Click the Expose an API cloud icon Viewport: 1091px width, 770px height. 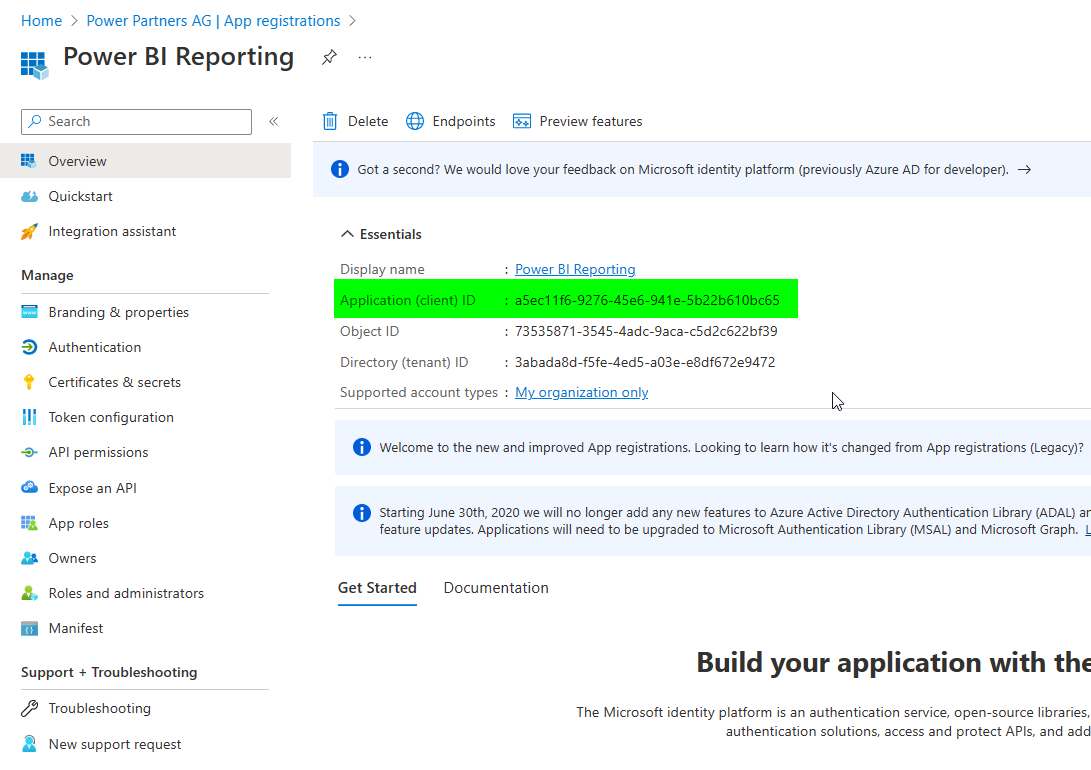coord(29,488)
